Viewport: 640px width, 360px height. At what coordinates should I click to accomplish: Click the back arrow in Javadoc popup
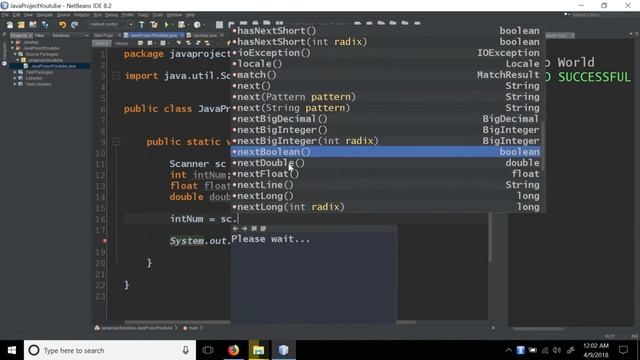tap(235, 229)
